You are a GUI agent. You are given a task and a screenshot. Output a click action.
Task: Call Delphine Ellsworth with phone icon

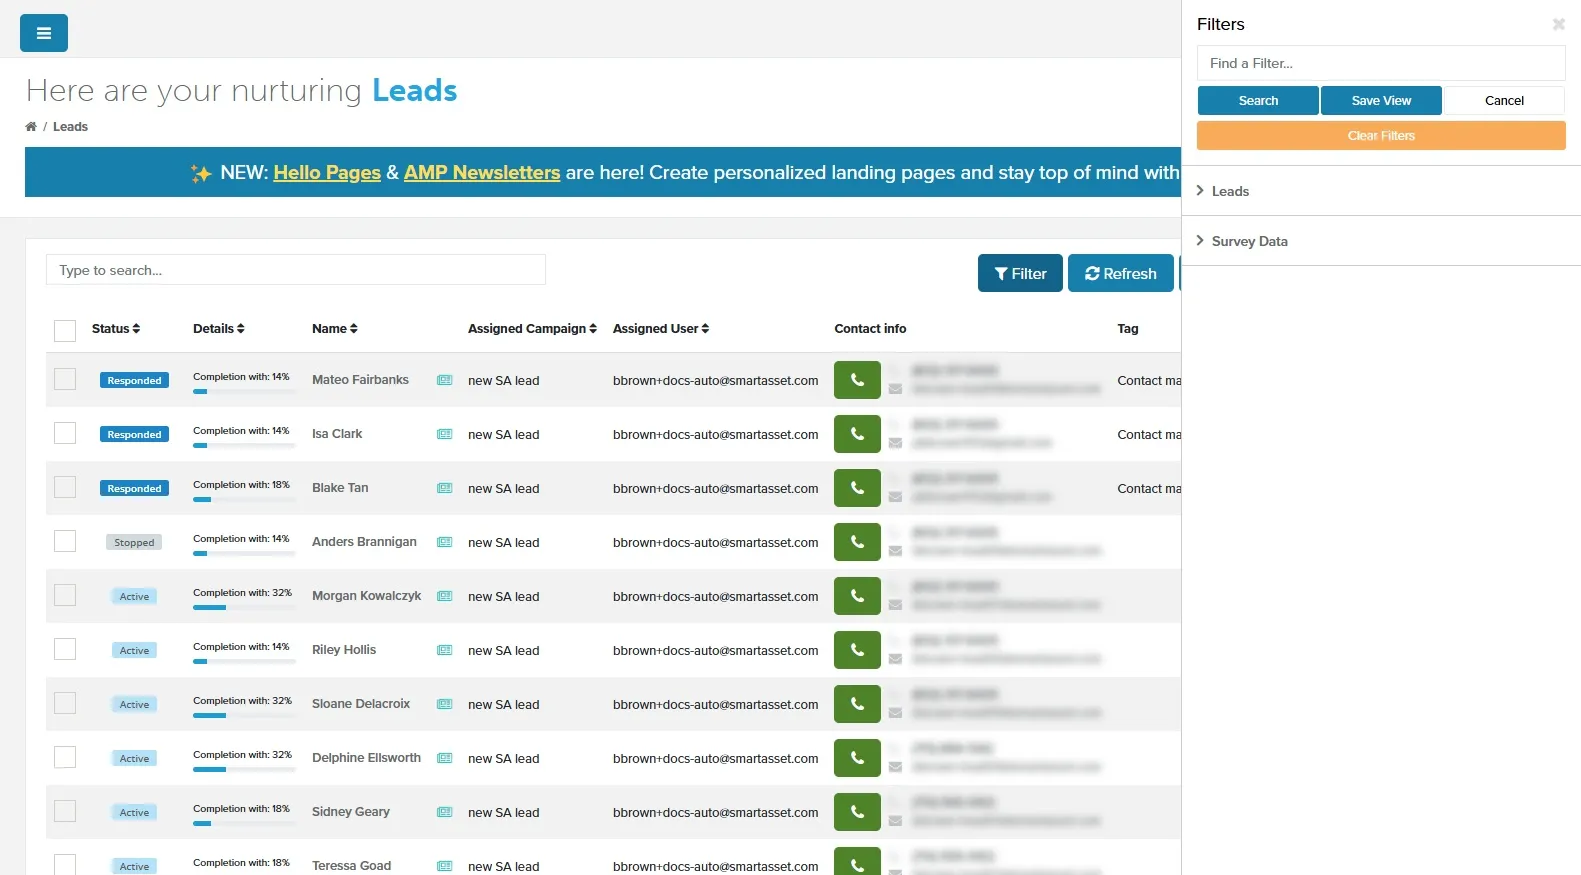857,758
